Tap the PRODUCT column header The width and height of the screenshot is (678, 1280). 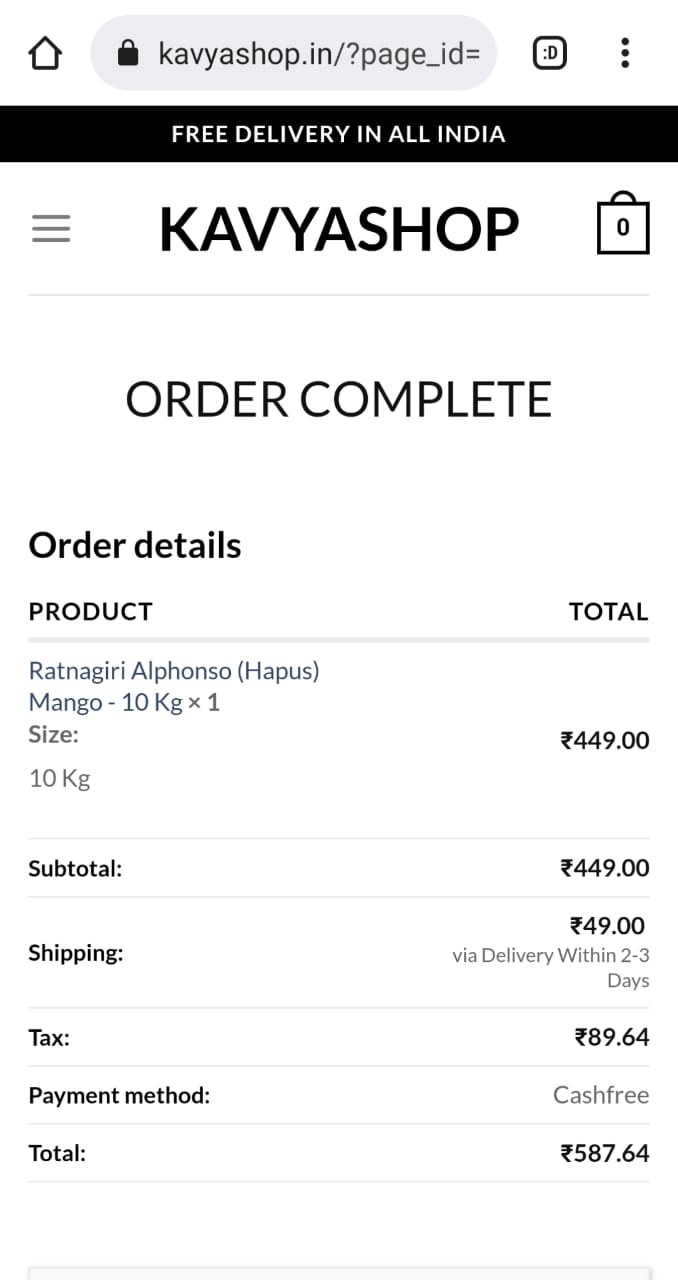(91, 611)
